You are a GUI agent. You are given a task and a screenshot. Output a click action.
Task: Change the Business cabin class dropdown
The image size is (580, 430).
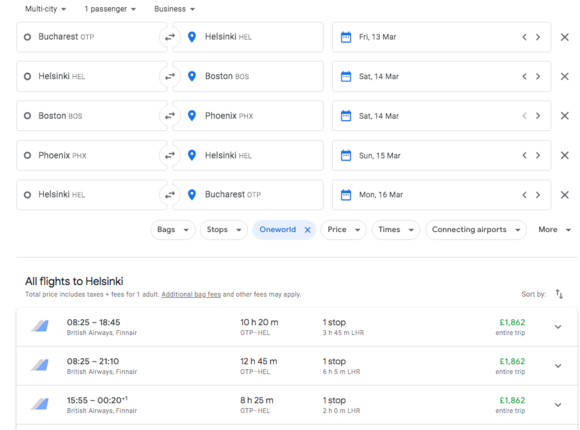point(174,9)
